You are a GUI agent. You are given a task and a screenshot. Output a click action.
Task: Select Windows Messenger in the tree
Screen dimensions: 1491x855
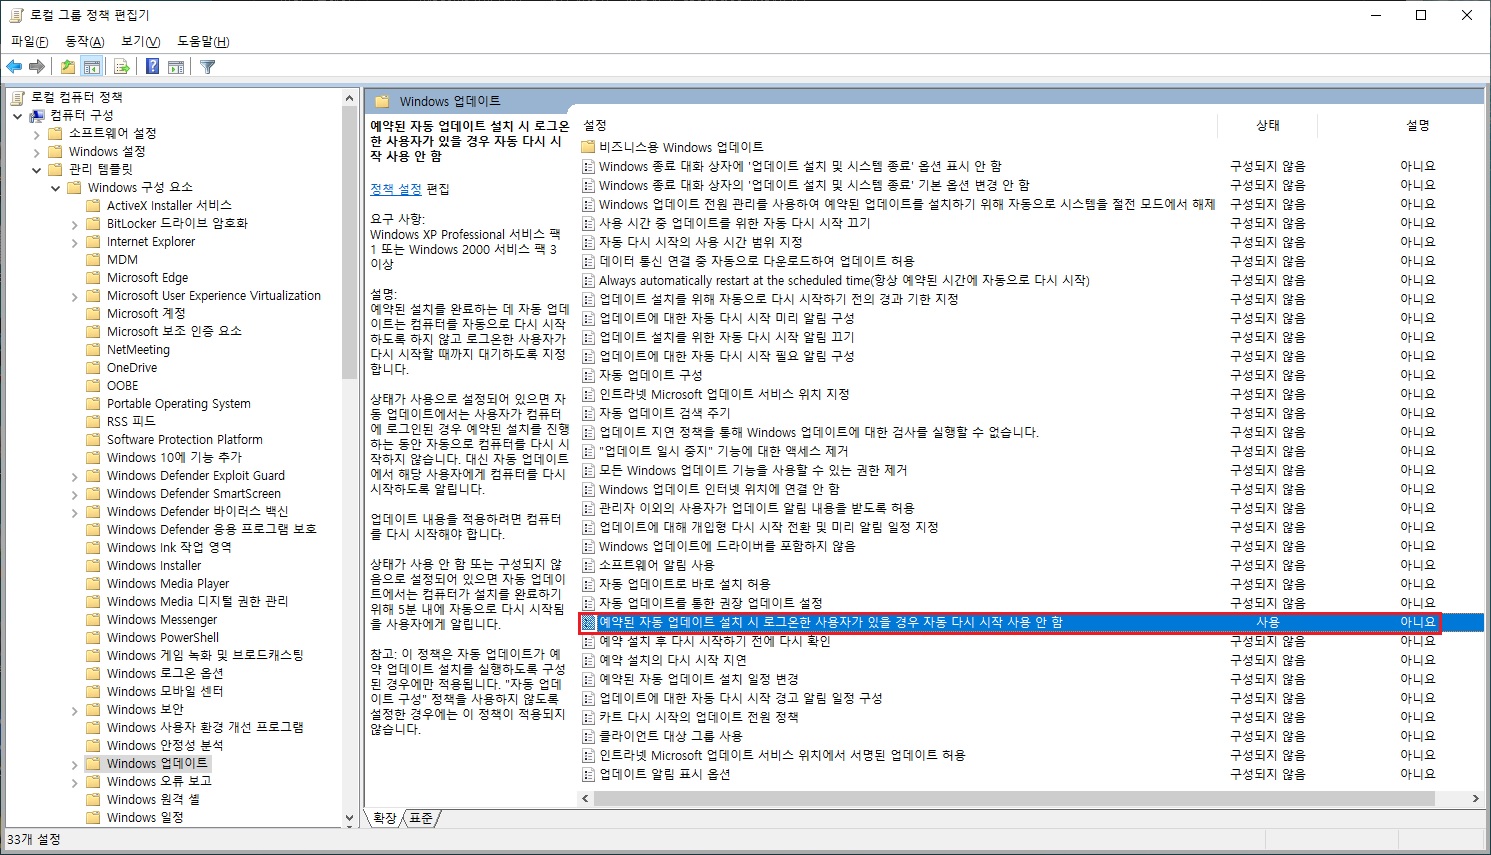point(162,619)
